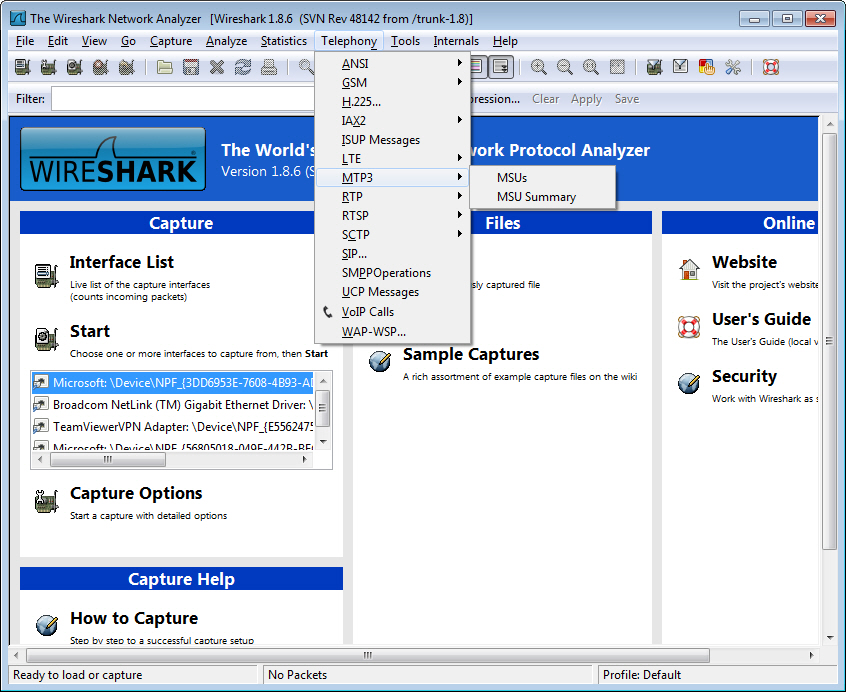Open the H.225... telephony entry
This screenshot has height=692, width=846.
[392, 101]
